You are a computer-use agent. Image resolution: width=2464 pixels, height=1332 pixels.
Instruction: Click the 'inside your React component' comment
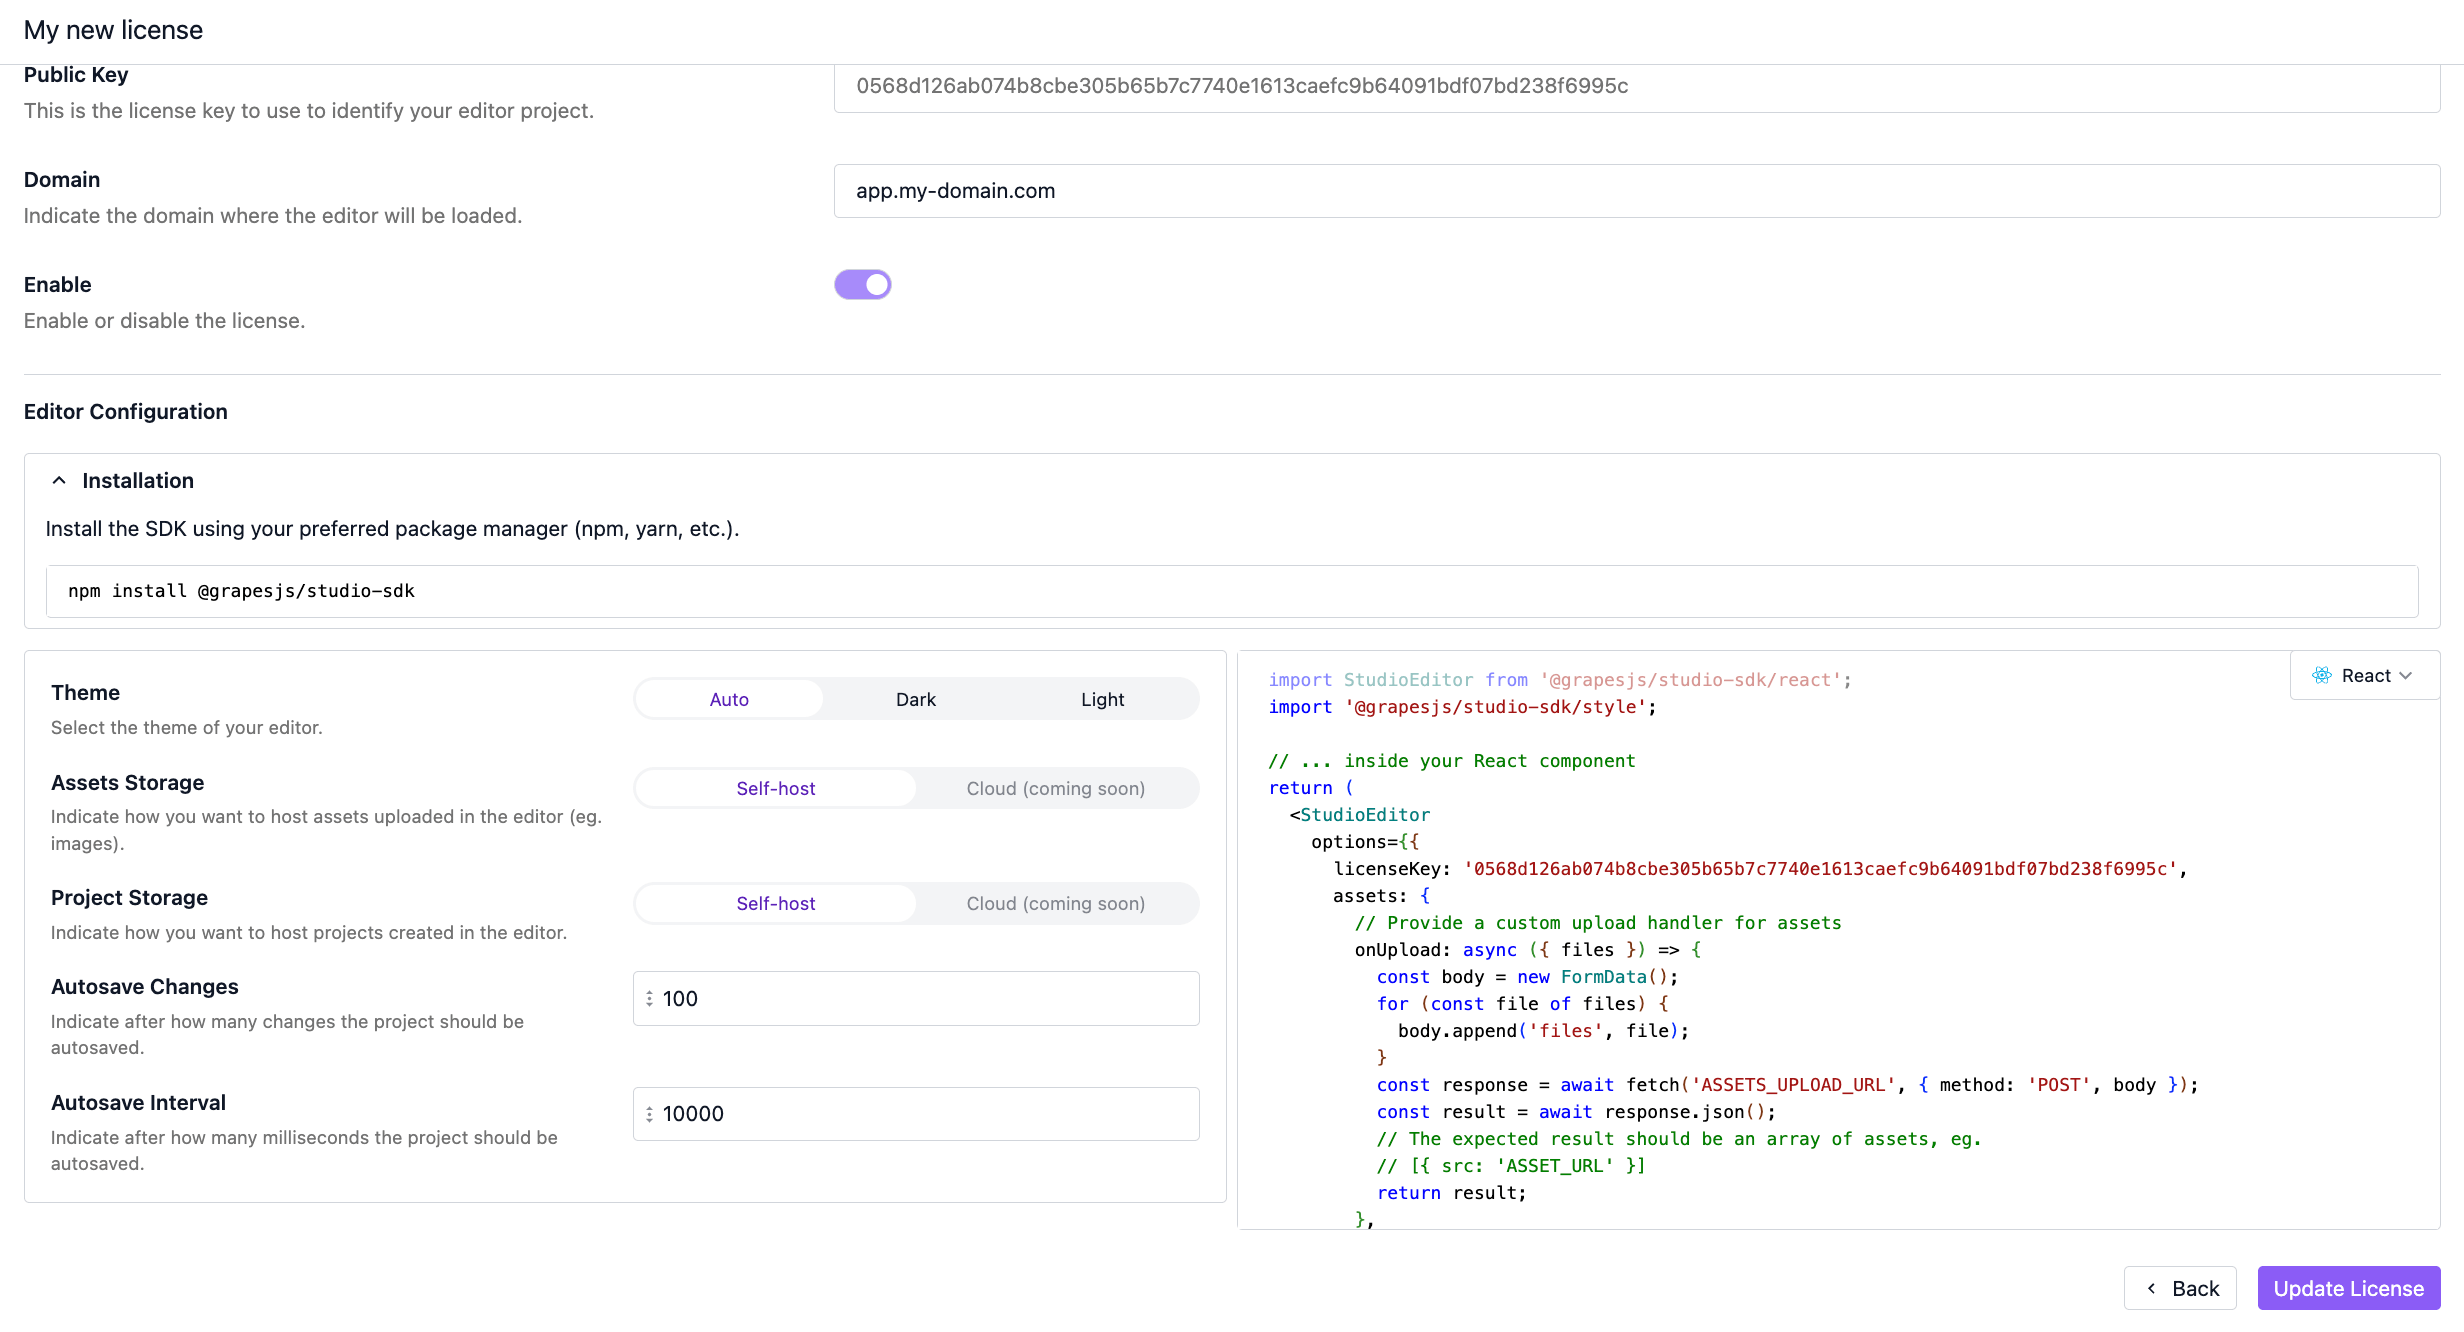[x=1452, y=761]
